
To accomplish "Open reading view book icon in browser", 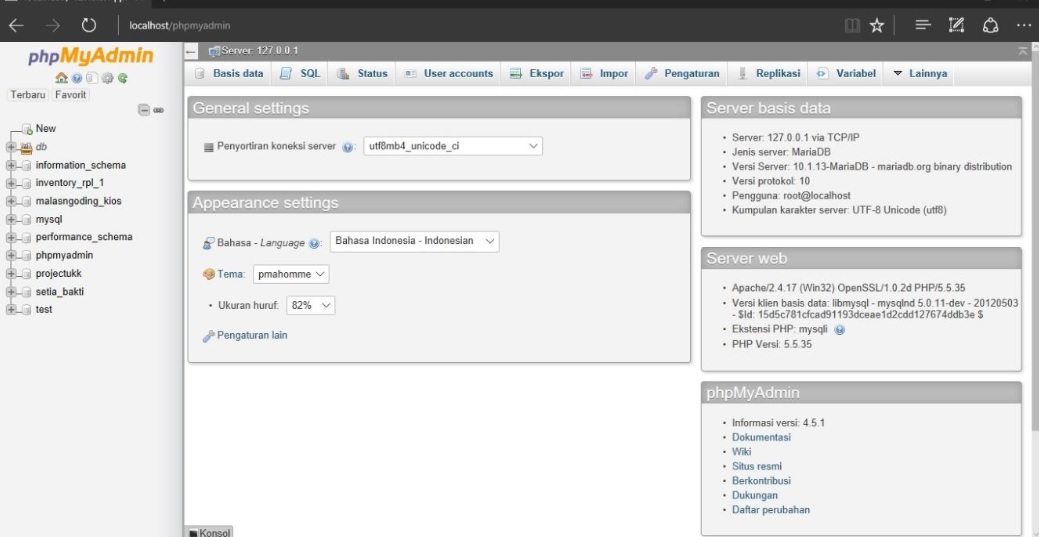I will pos(853,26).
